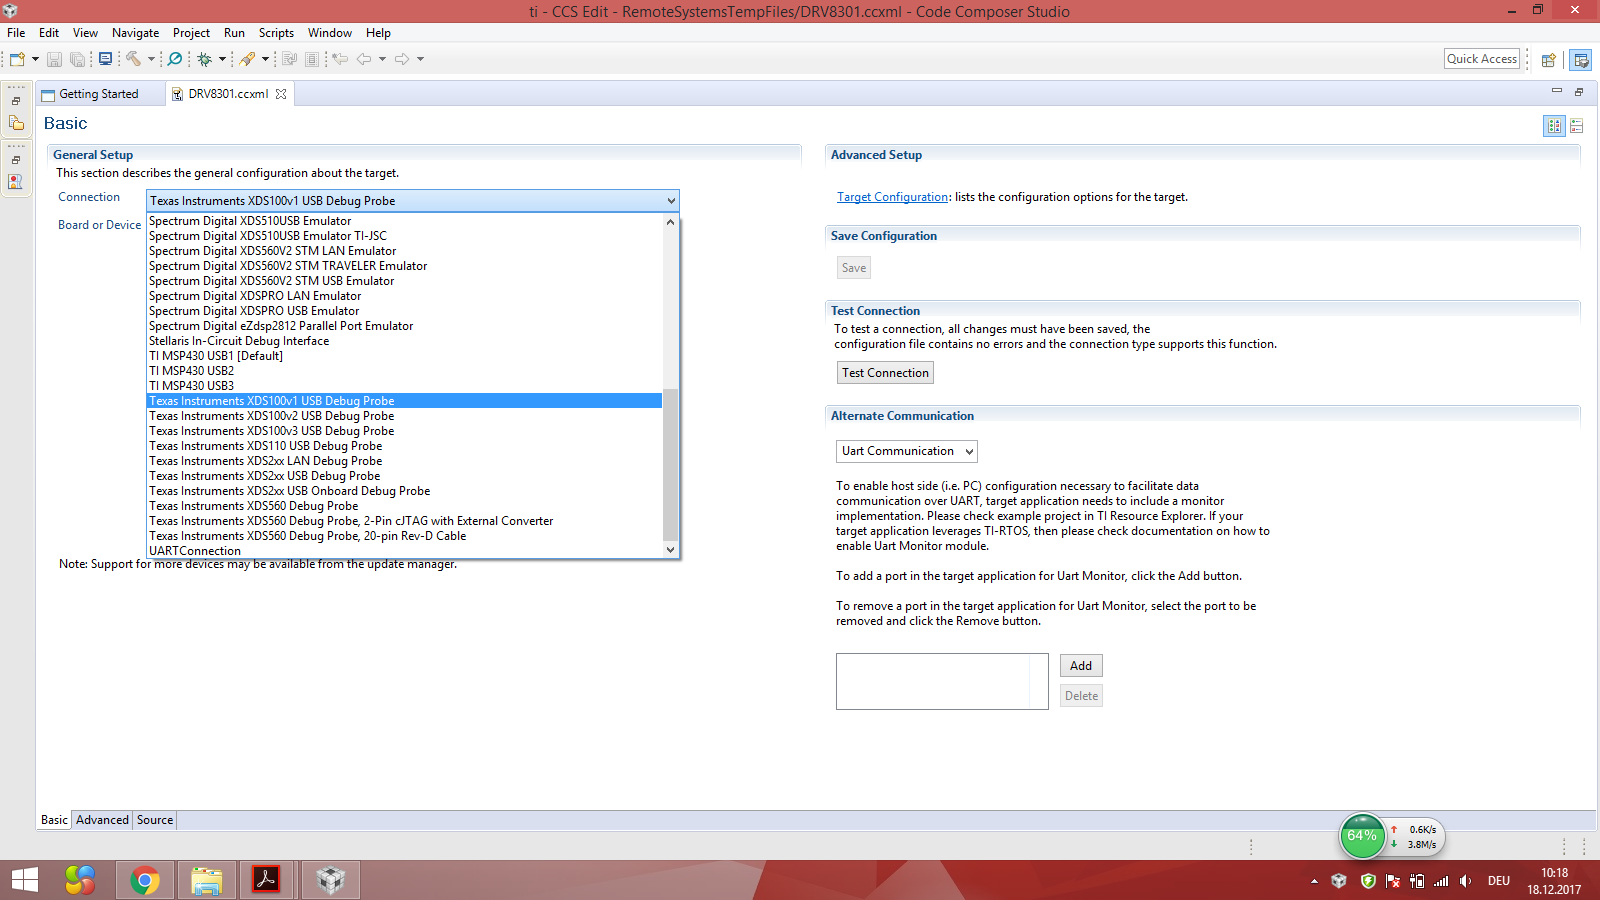Screen dimensions: 1600x900
Task: Expand the New wizard dropdown arrow
Action: click(x=35, y=59)
